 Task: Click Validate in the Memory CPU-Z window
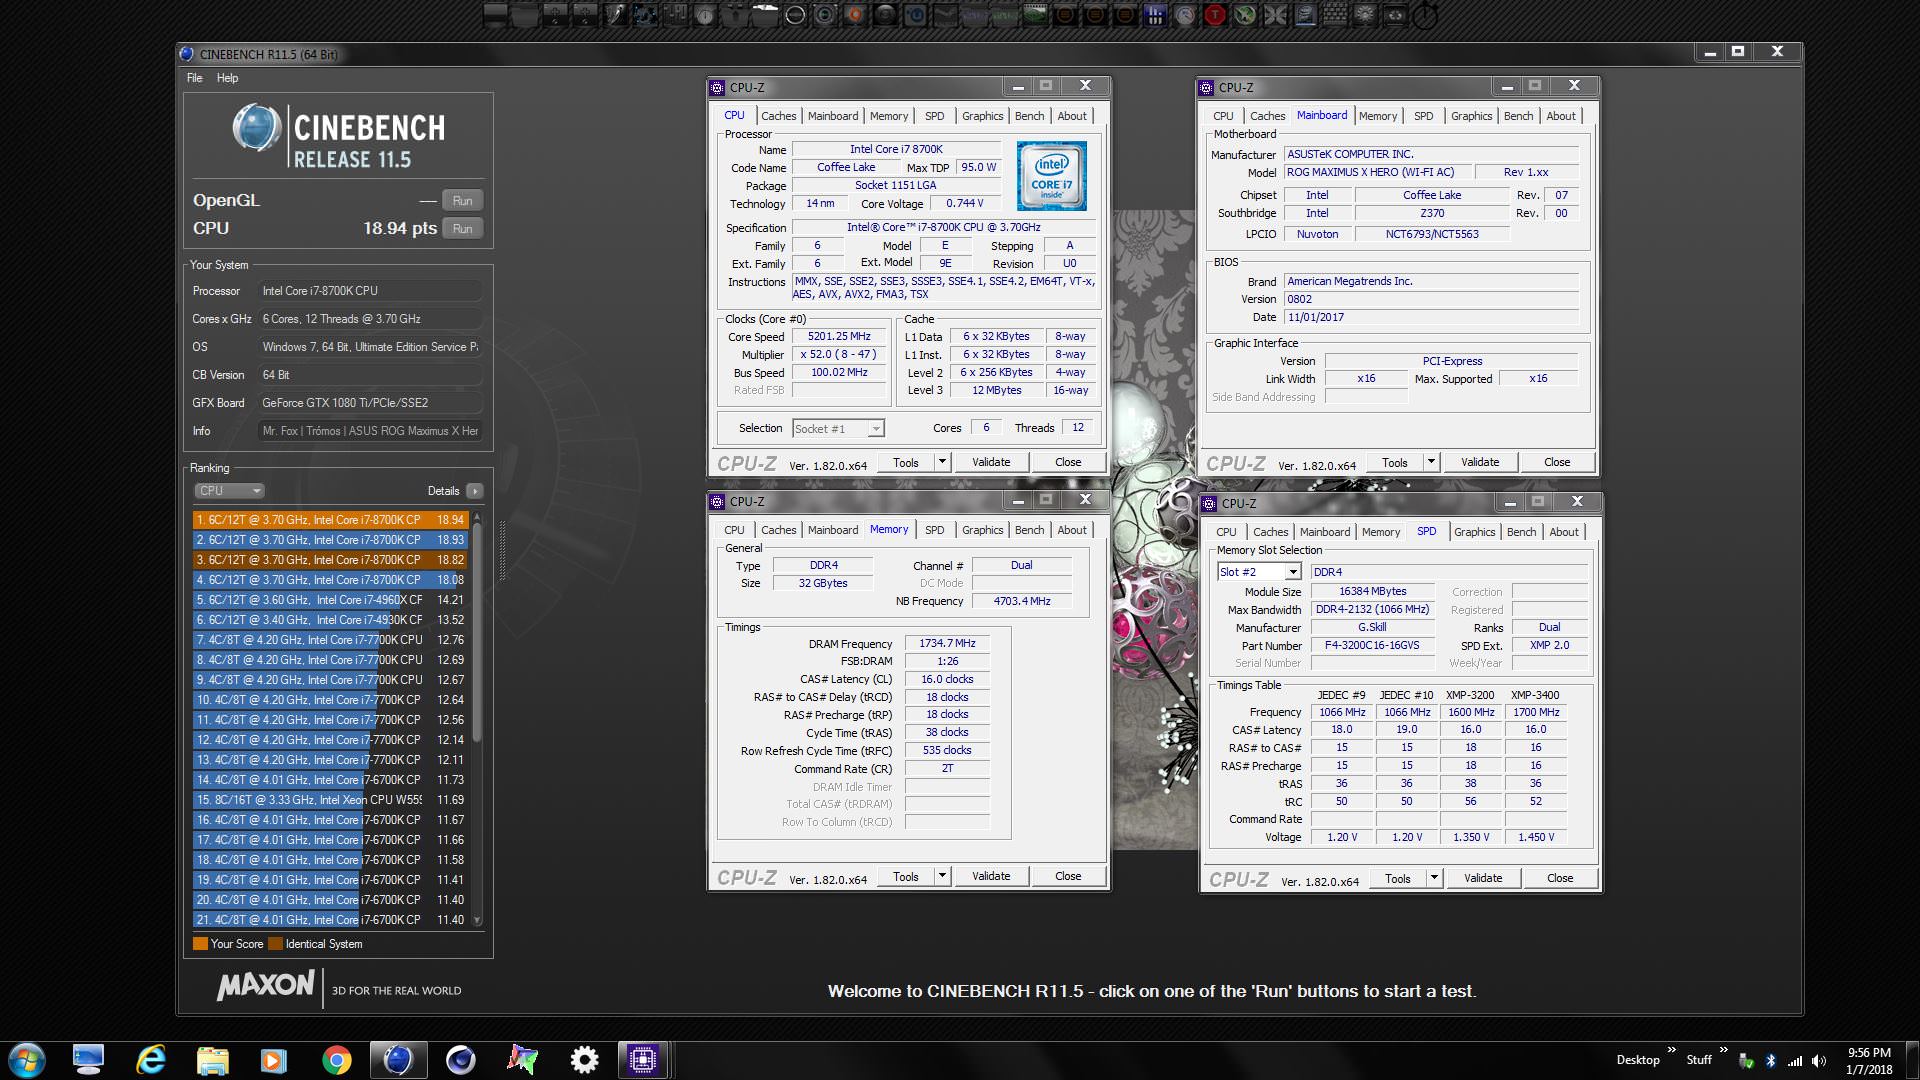coord(990,876)
